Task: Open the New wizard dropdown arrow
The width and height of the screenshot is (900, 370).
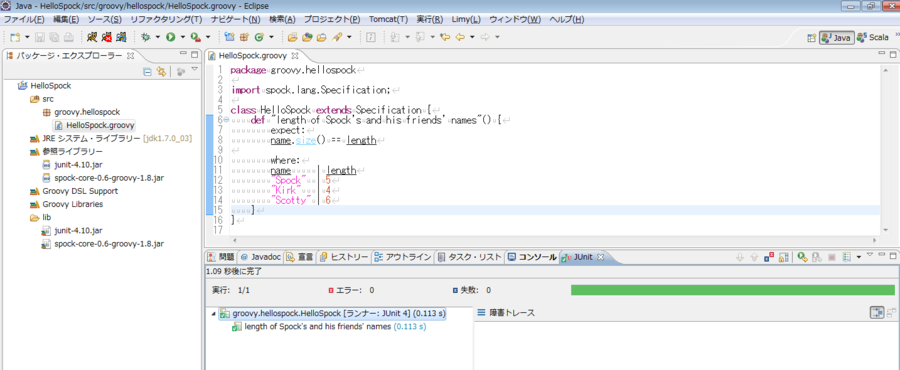Action: click(x=27, y=37)
